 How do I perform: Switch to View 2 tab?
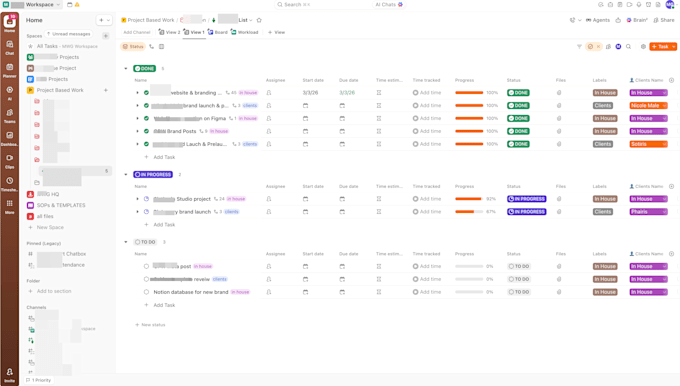169,32
